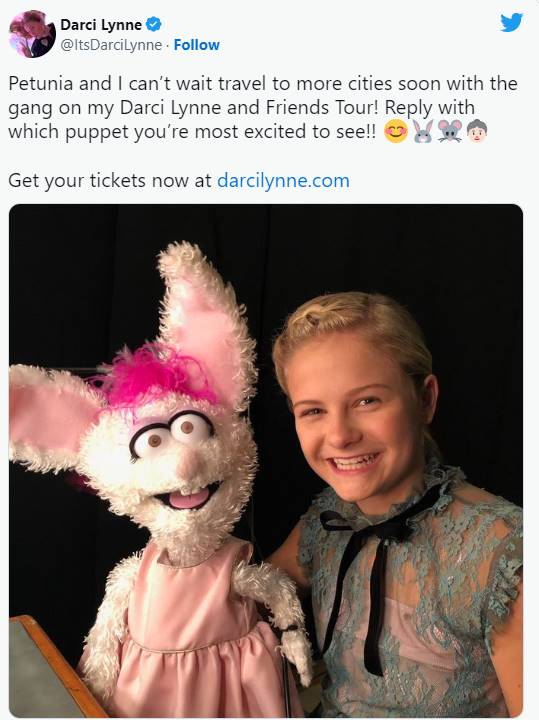Viewport: 539px width, 720px height.
Task: Click the mouse emoji in the tweet
Action: [x=450, y=131]
